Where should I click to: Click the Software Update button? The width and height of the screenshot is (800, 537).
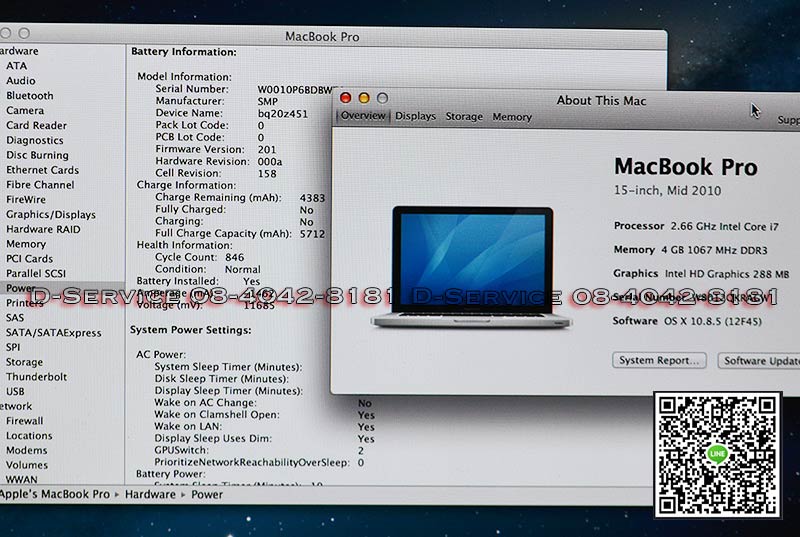tap(759, 361)
